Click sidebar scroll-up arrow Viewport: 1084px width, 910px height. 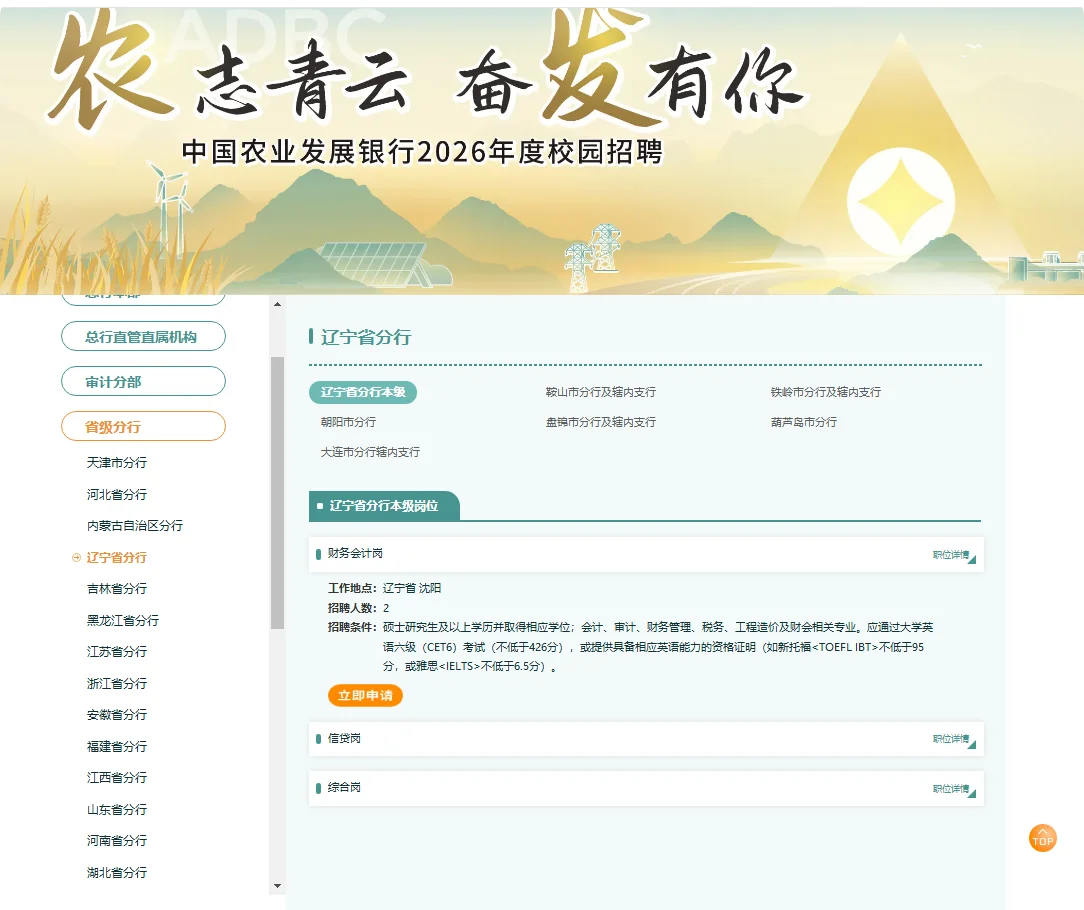pos(277,304)
